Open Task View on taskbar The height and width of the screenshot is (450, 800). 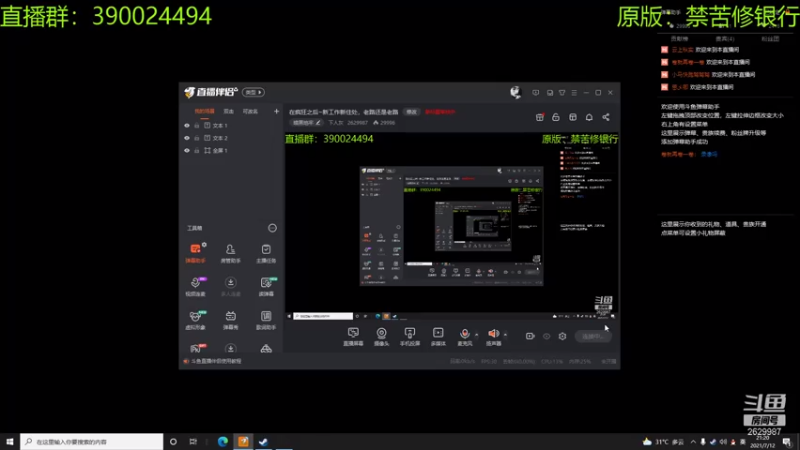tap(193, 442)
